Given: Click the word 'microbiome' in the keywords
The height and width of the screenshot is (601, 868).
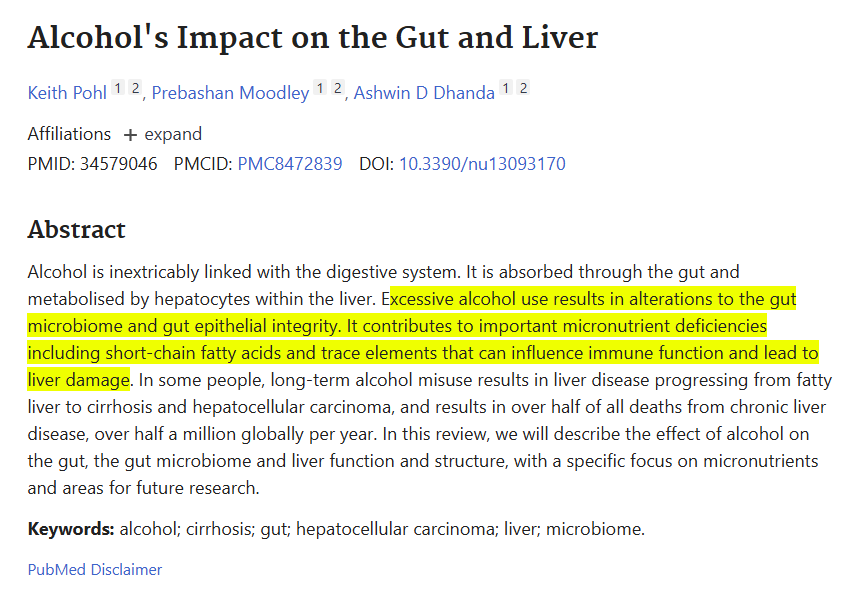Looking at the screenshot, I should (x=595, y=529).
